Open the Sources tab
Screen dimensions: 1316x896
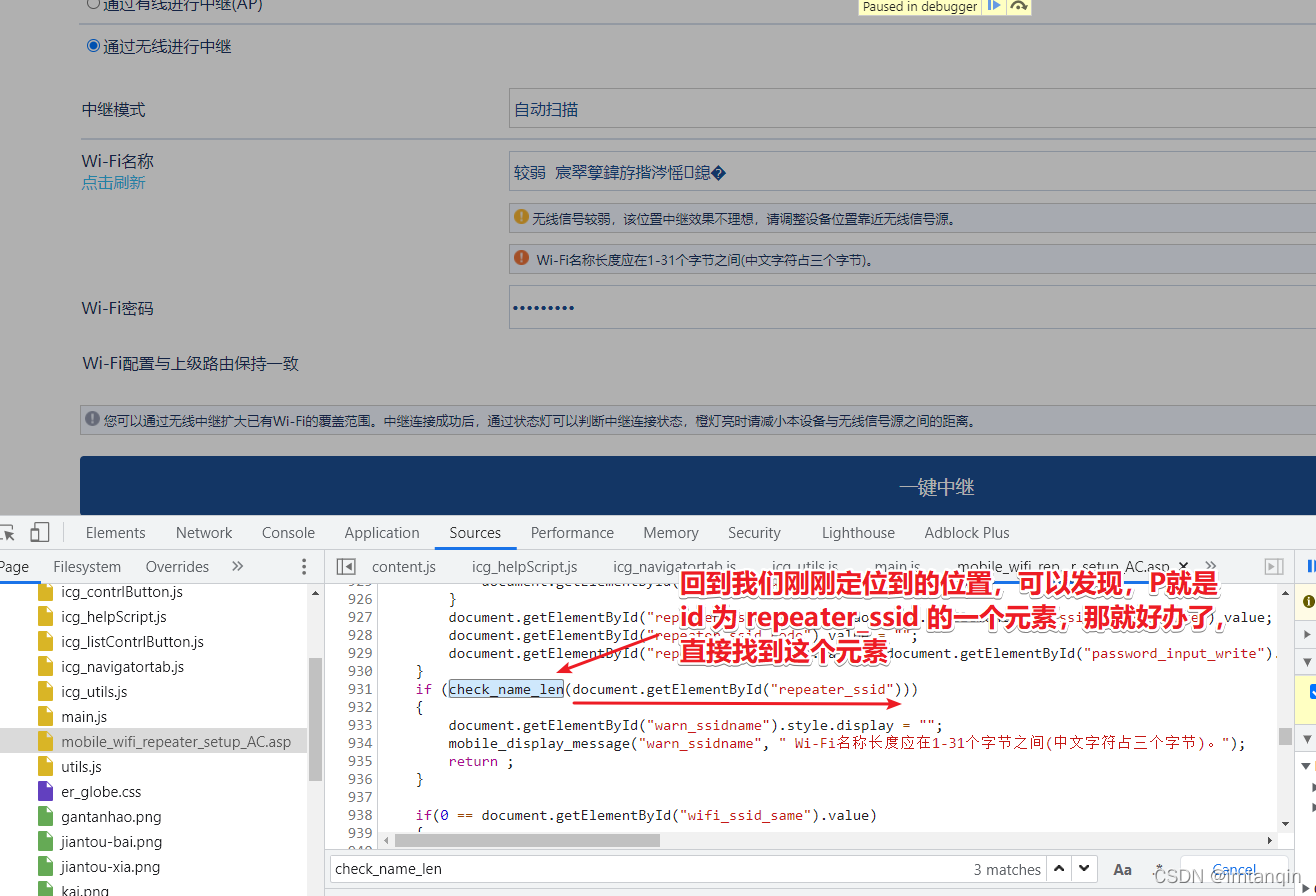475,533
